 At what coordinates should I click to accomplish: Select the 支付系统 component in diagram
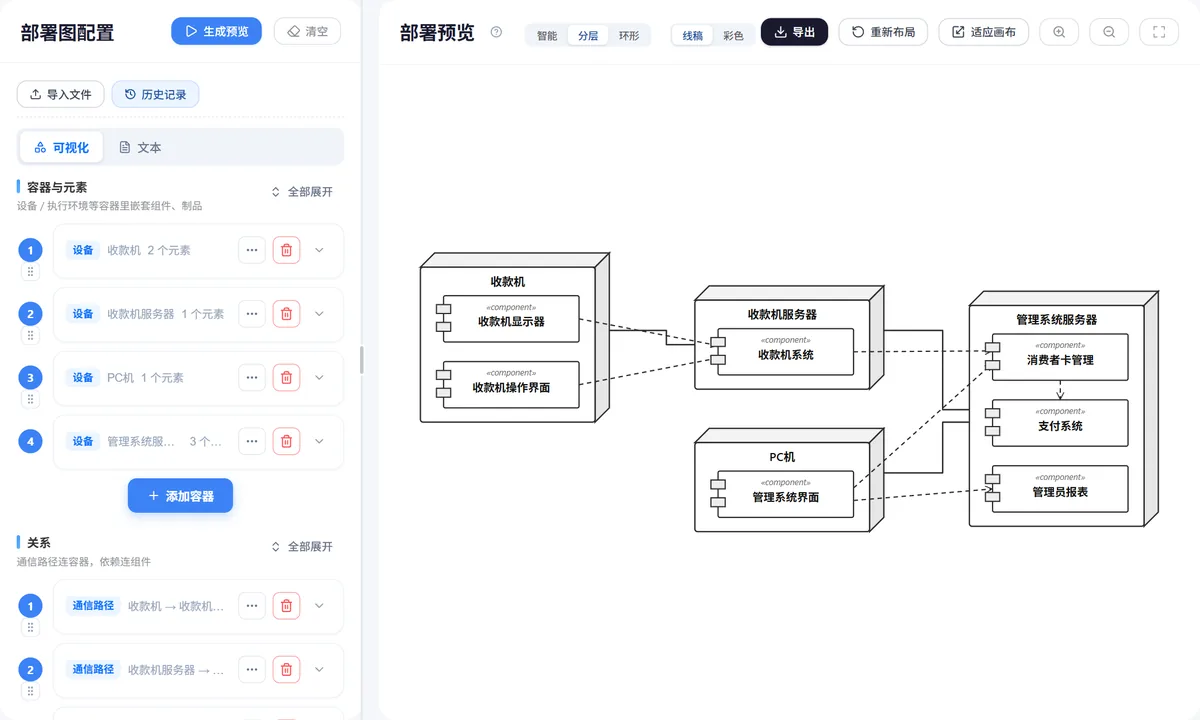1057,423
